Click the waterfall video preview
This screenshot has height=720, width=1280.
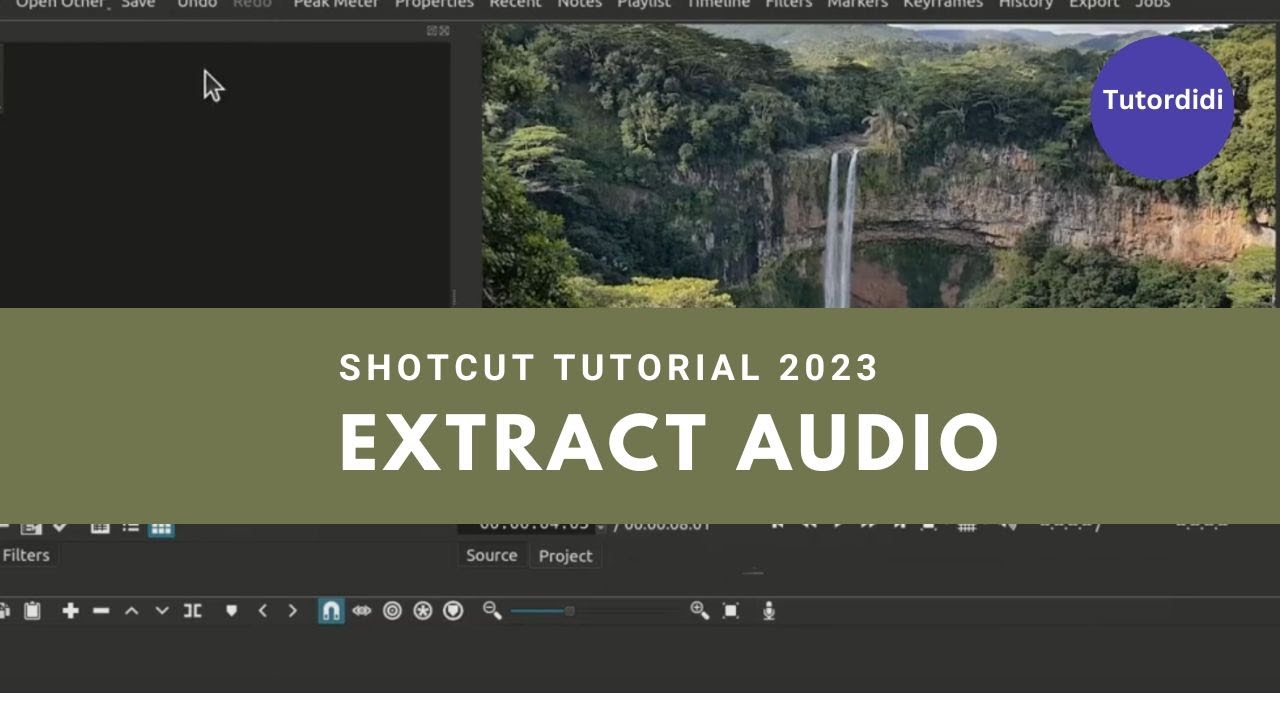(x=880, y=165)
